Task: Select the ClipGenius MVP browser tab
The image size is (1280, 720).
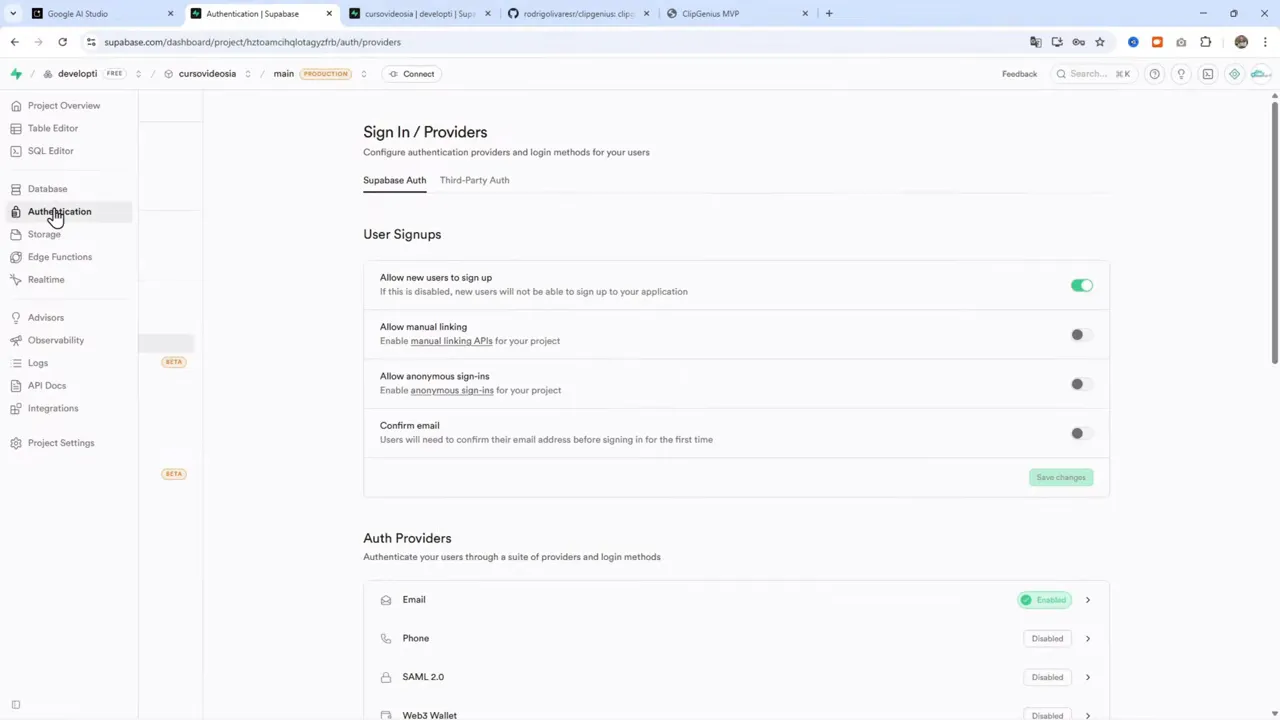Action: (x=710, y=13)
